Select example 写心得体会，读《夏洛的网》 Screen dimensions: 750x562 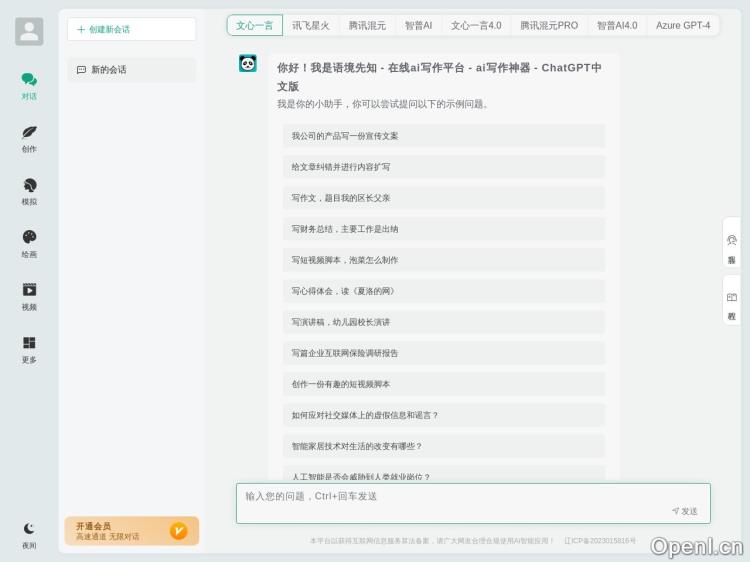(444, 291)
